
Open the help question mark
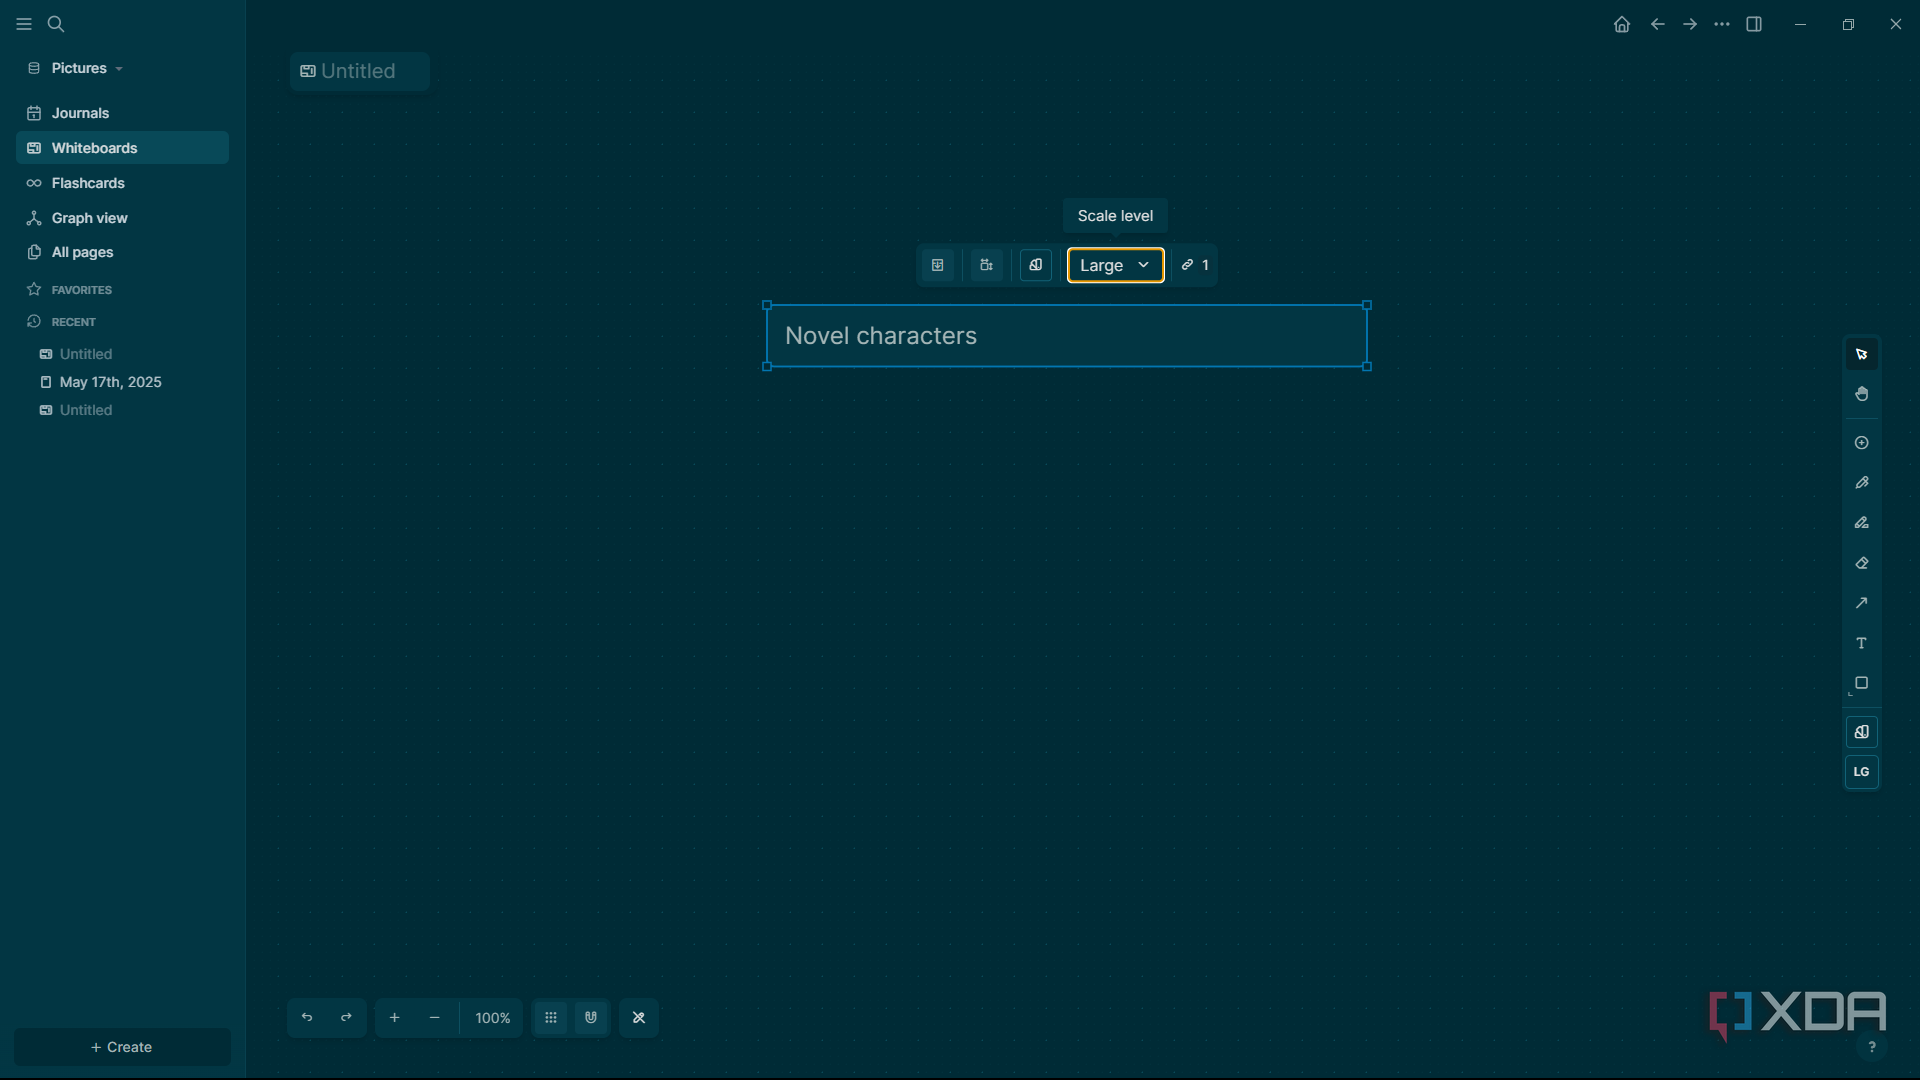coord(1872,1047)
